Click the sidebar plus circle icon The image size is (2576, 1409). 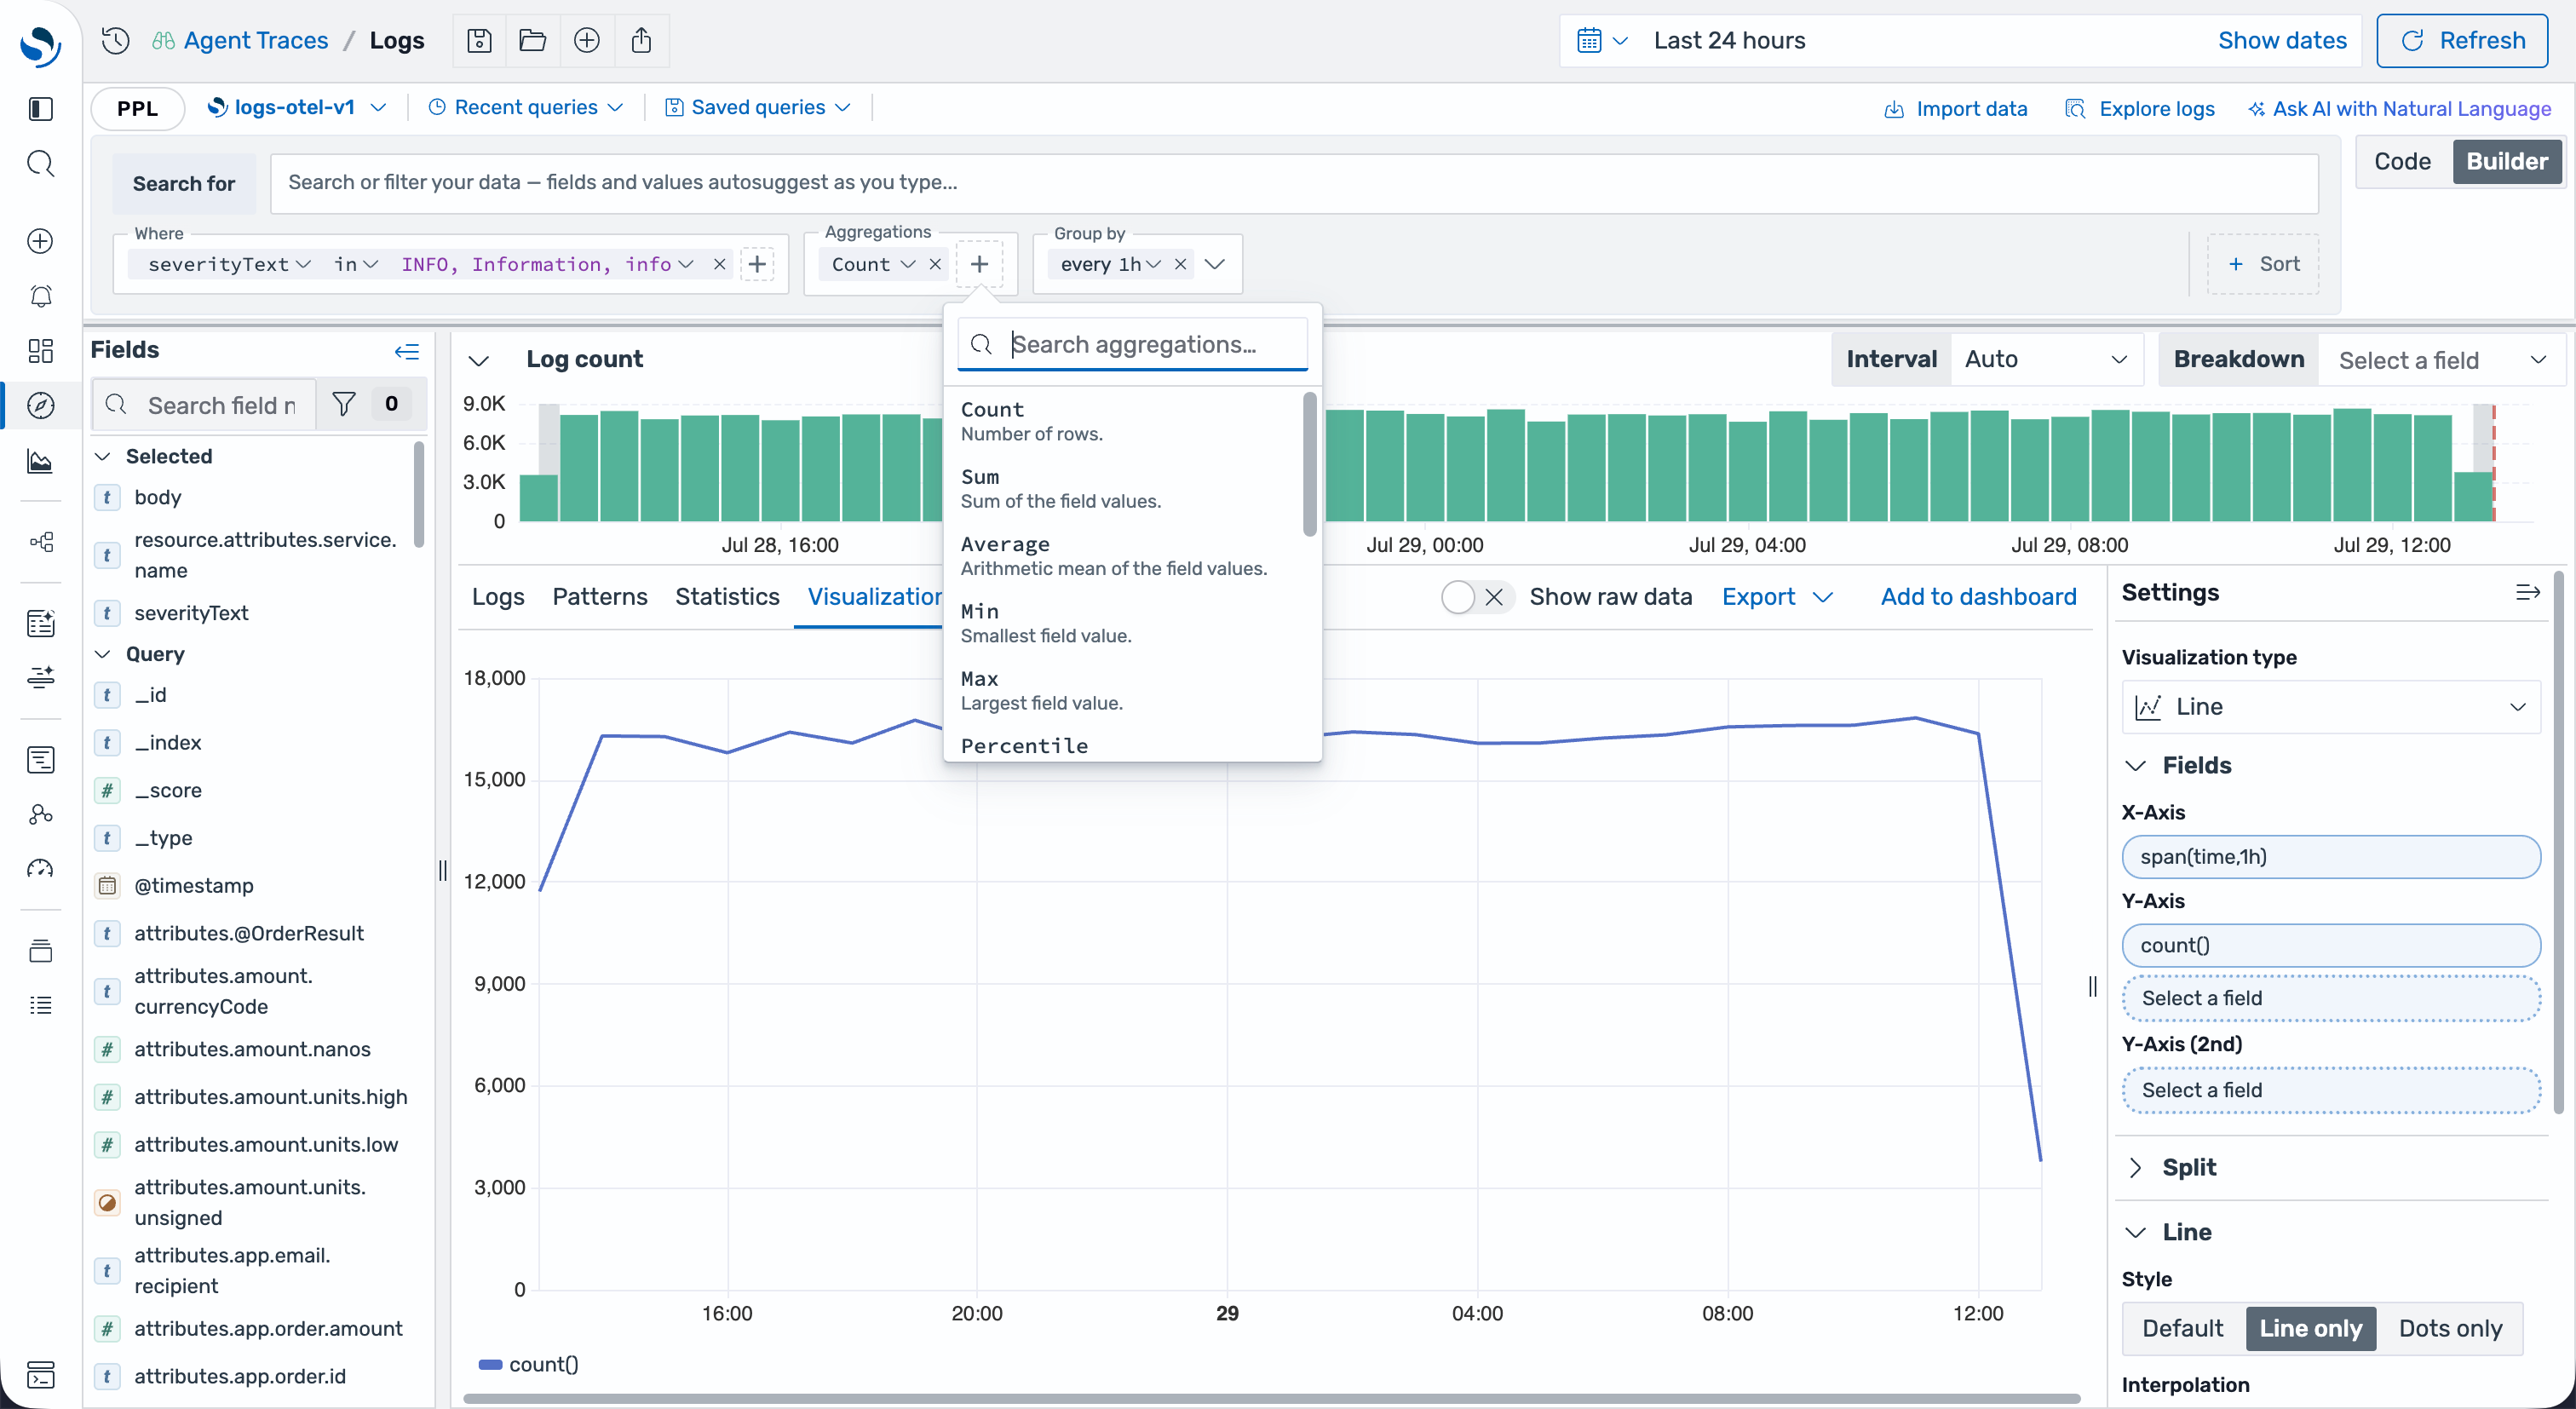[x=40, y=241]
